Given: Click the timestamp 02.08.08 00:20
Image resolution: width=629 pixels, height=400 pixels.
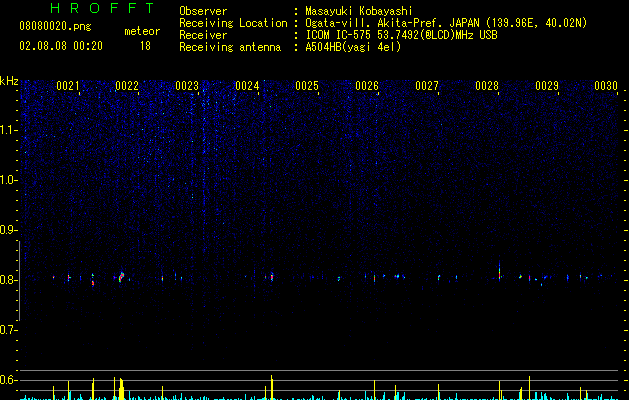Looking at the screenshot, I should (61, 46).
